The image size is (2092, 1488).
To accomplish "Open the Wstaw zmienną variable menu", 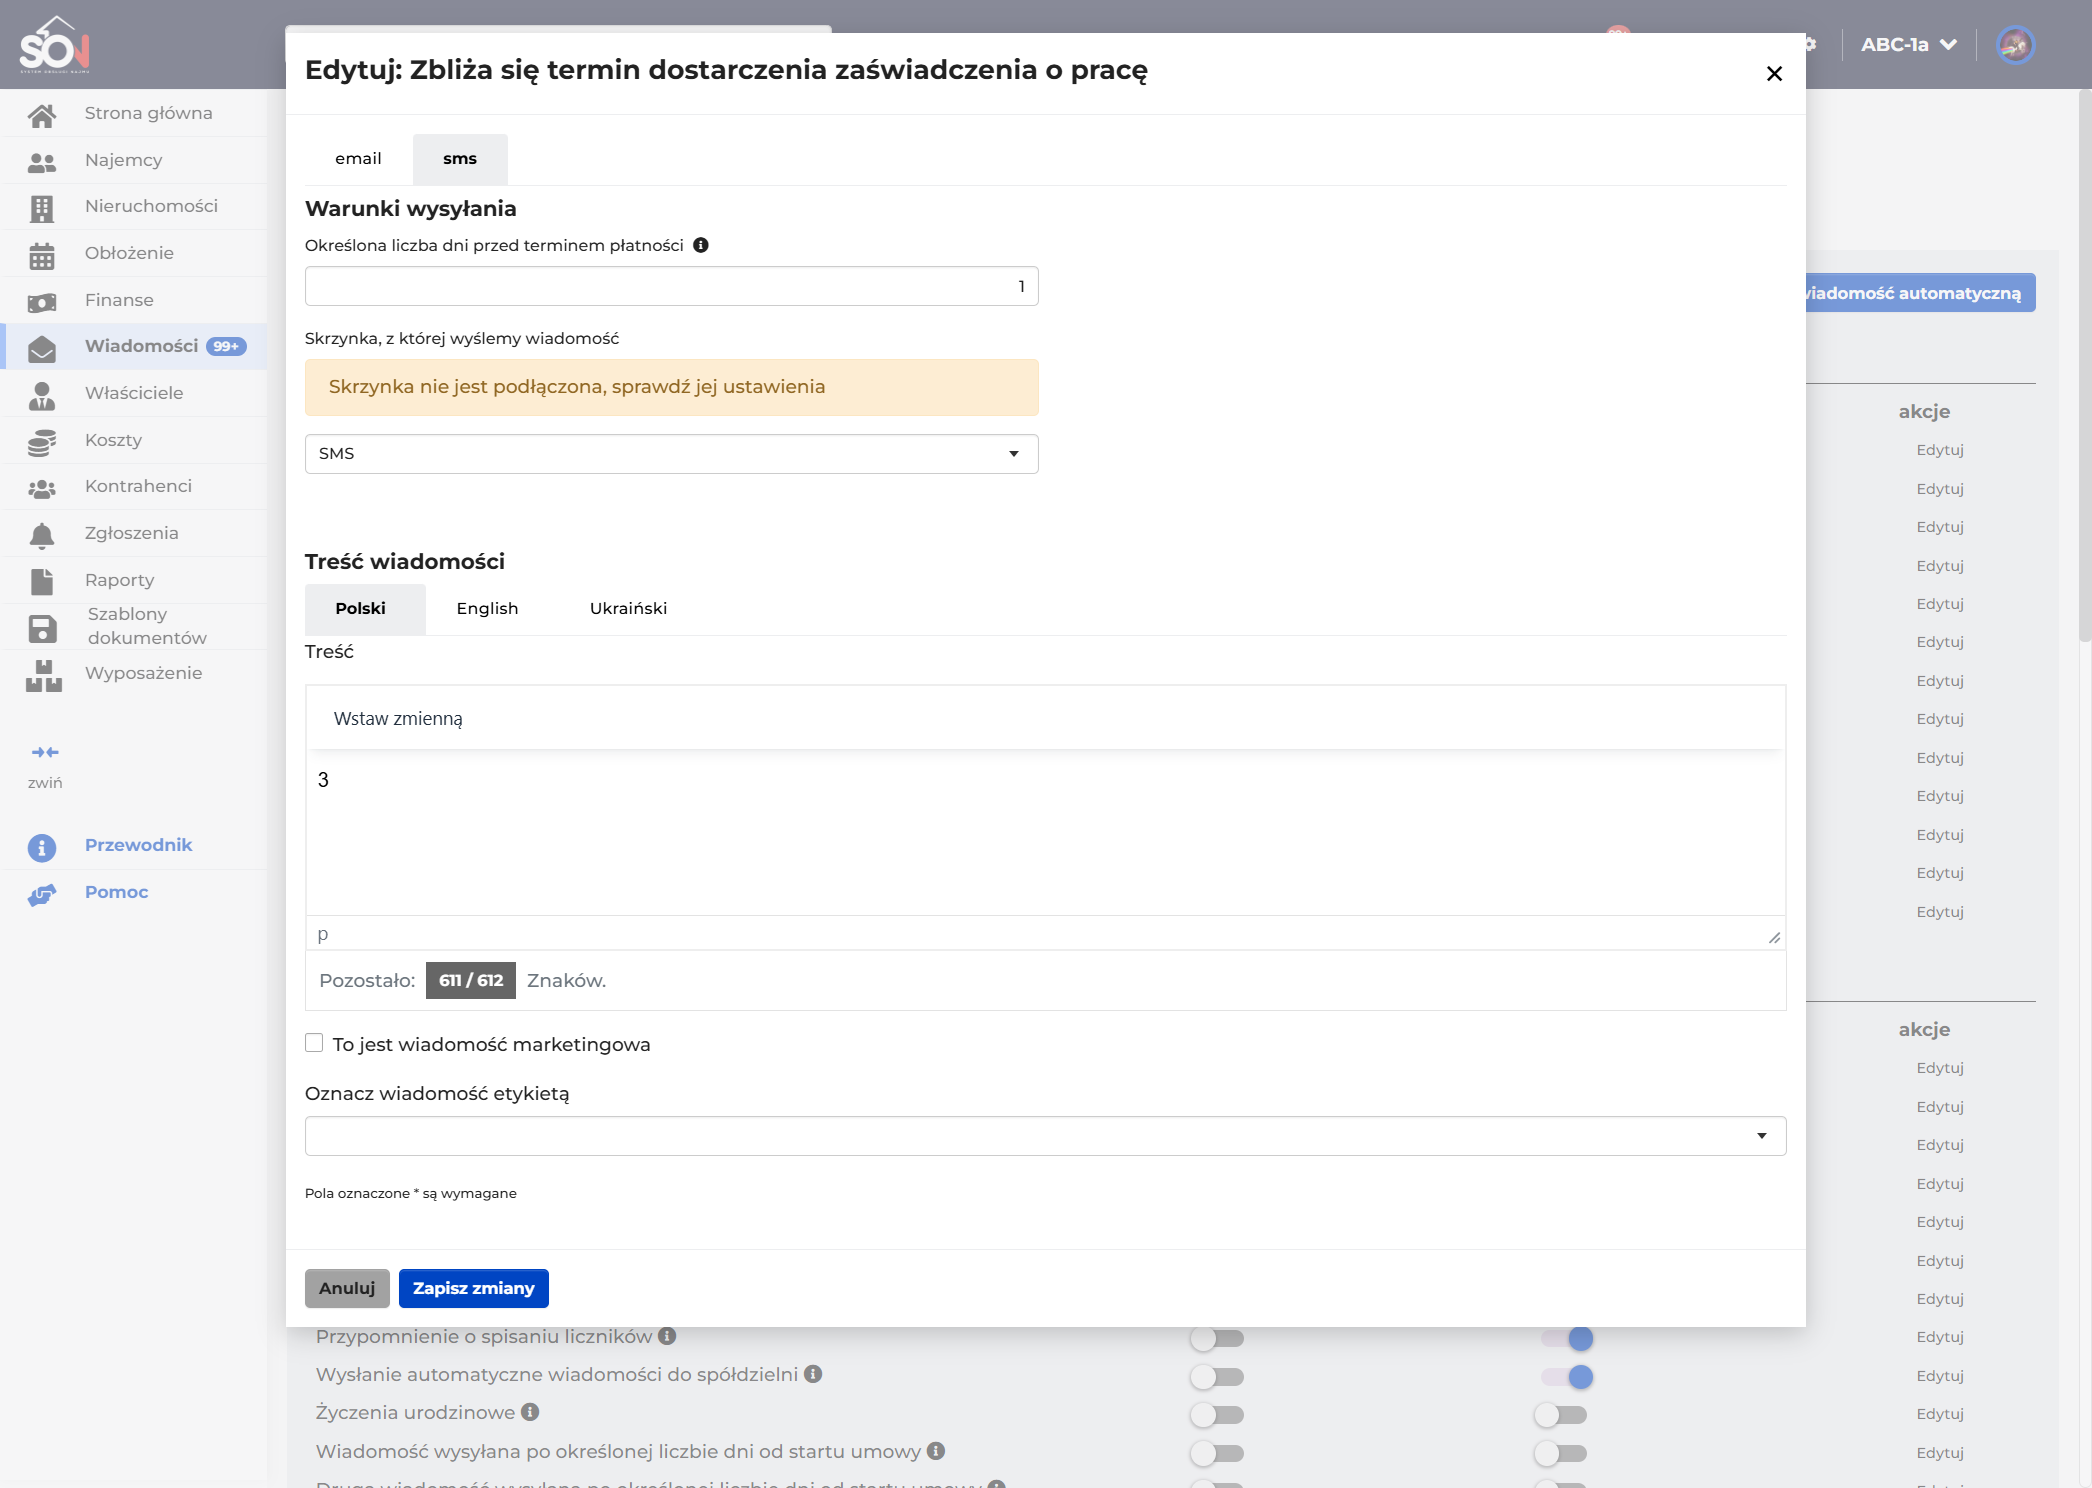I will click(x=398, y=719).
